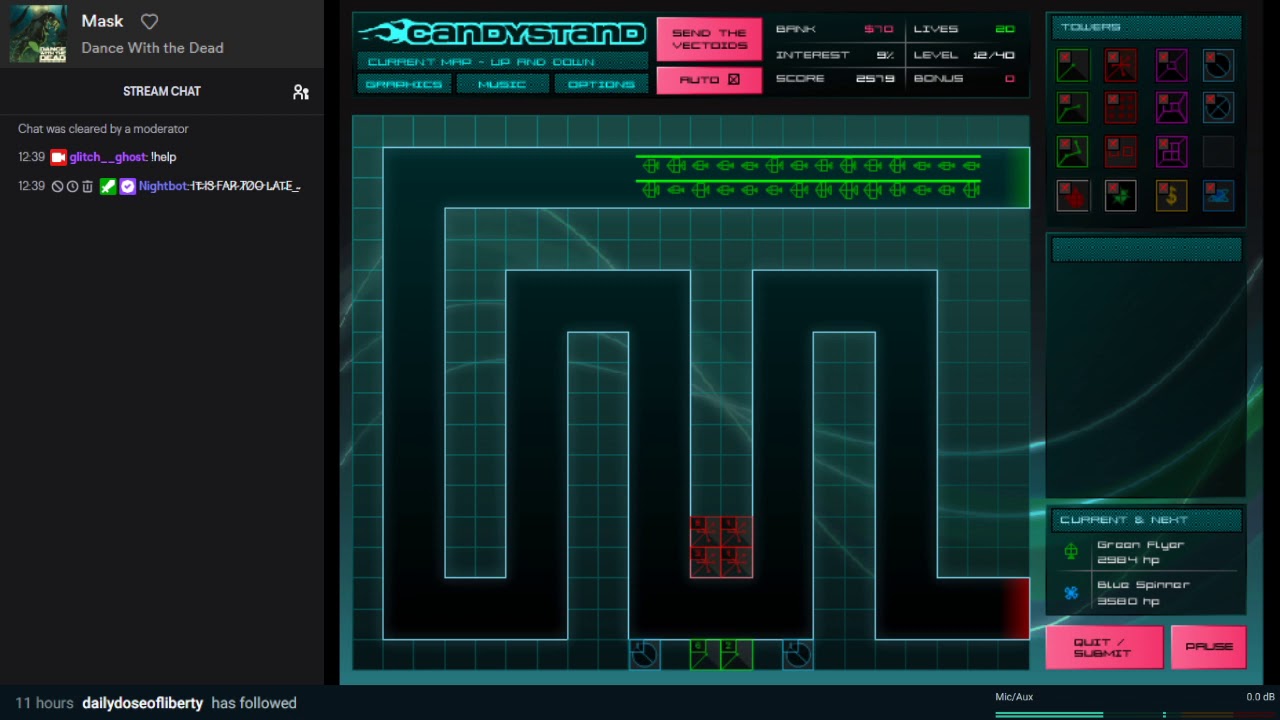This screenshot has height=720, width=1280.
Task: Click the dailydoseofliberty follower name
Action: click(x=142, y=703)
